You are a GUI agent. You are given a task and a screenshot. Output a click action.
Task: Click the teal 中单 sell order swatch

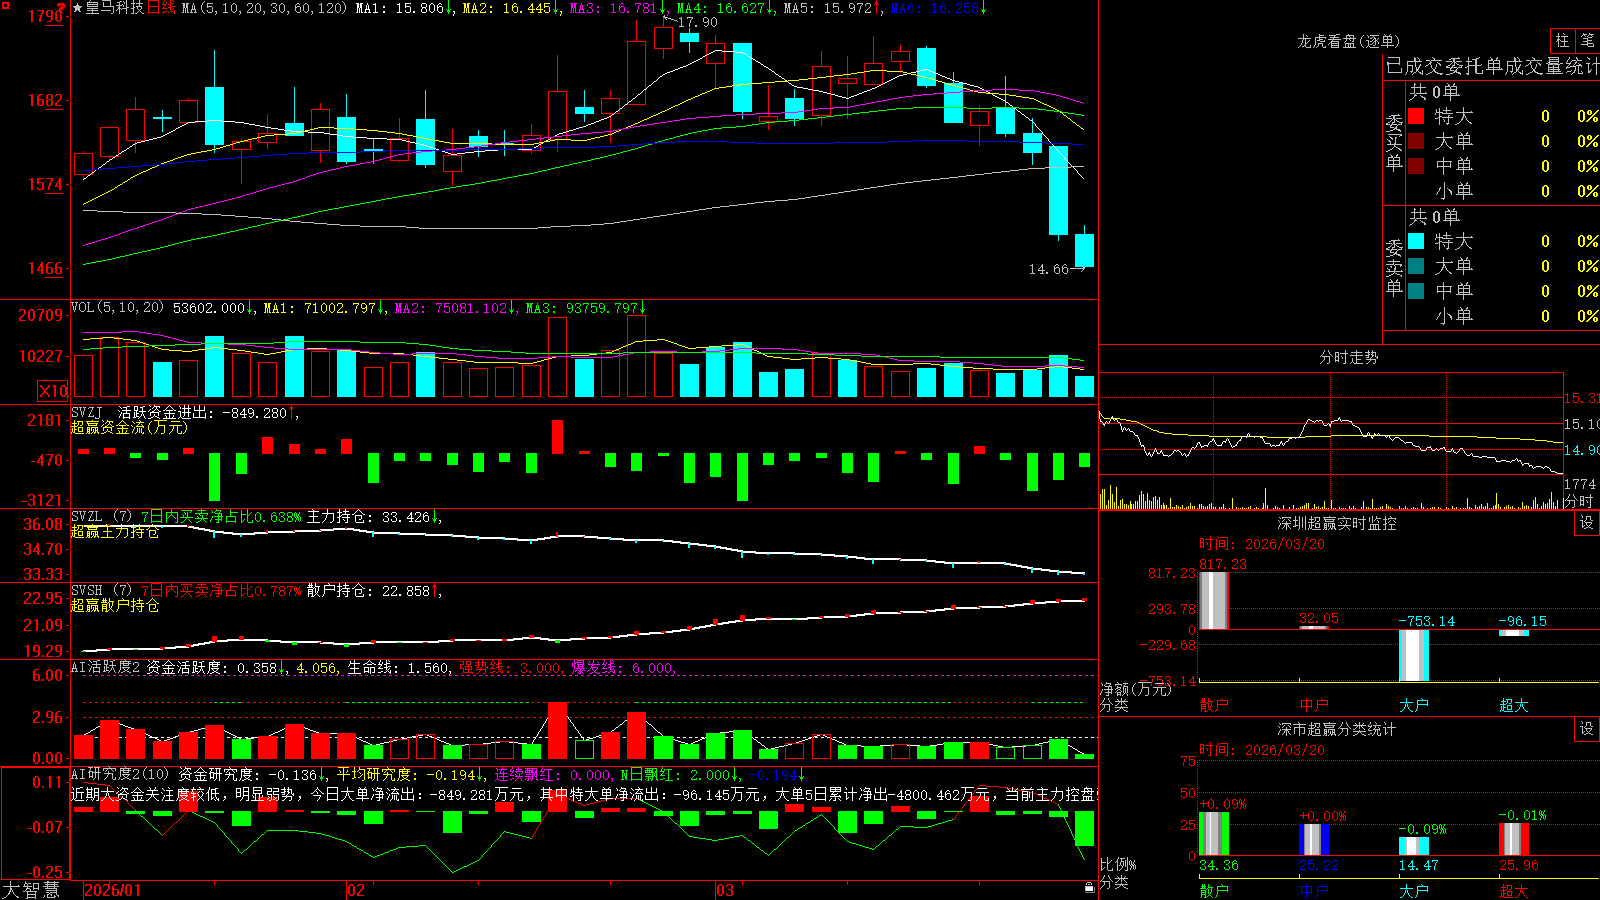(x=1416, y=291)
